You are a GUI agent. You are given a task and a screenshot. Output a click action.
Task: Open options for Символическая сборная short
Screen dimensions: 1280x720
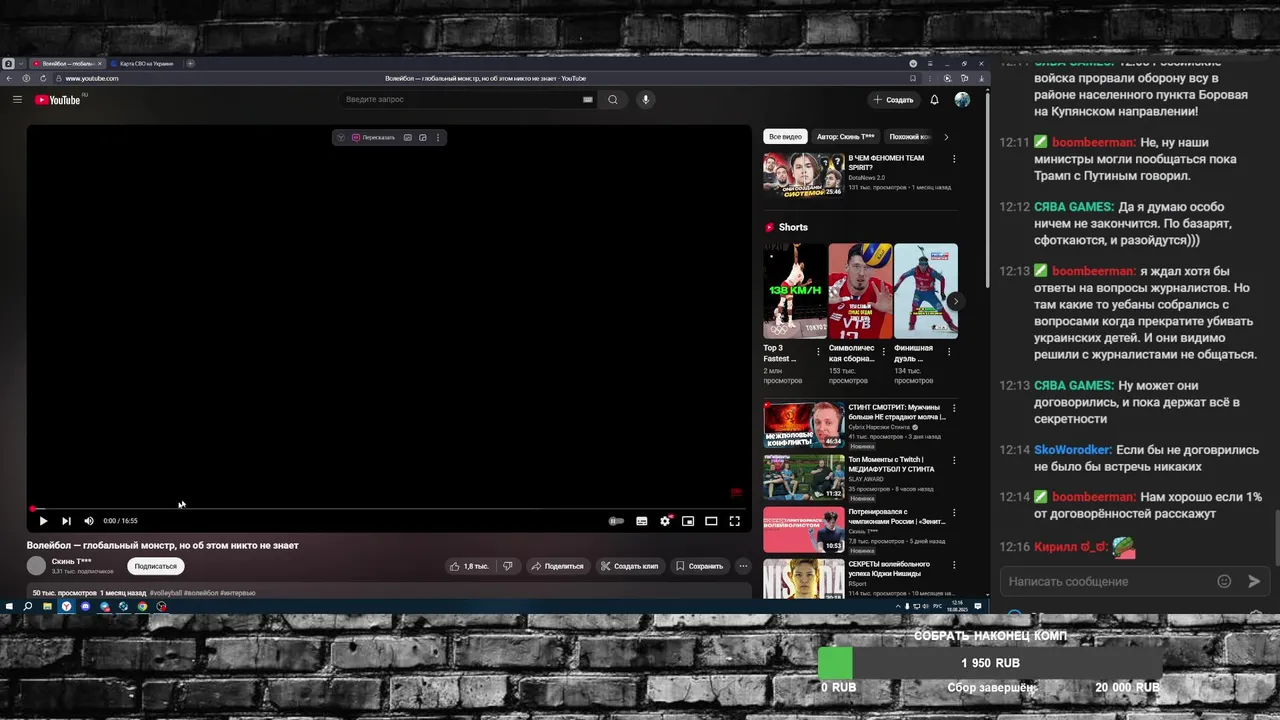tap(884, 352)
